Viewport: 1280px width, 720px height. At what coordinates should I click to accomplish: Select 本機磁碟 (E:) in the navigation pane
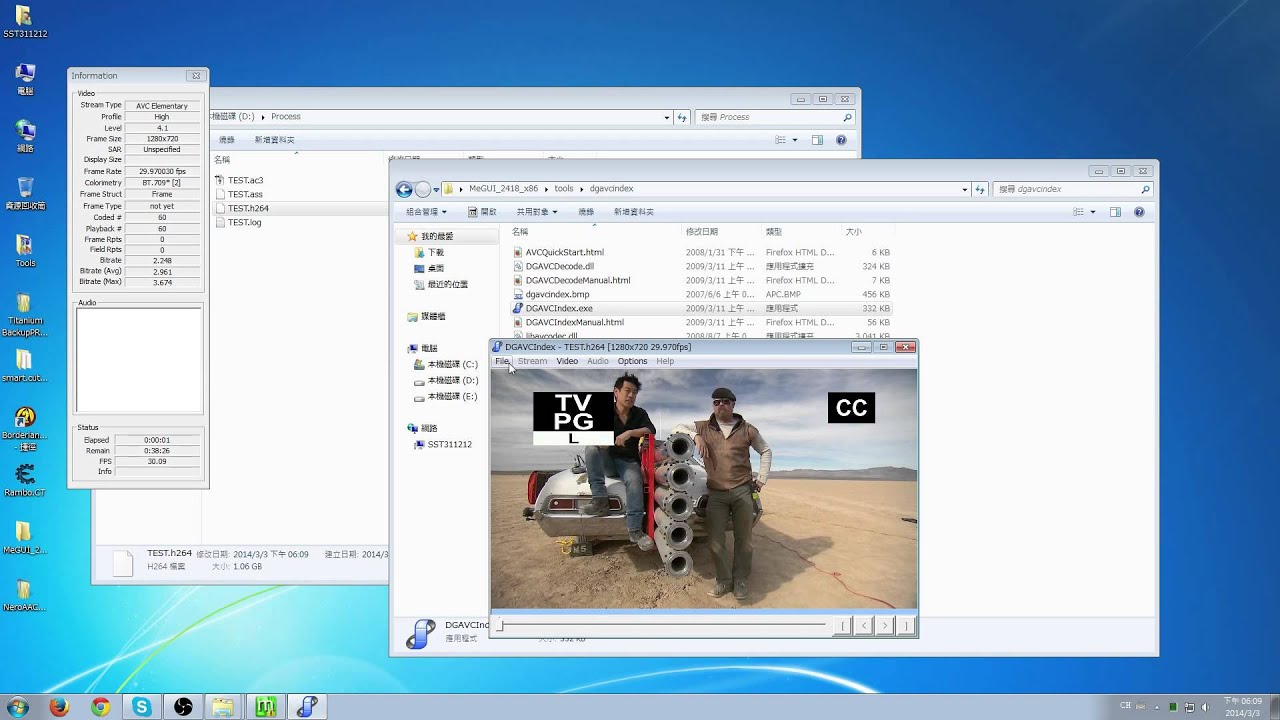453,396
